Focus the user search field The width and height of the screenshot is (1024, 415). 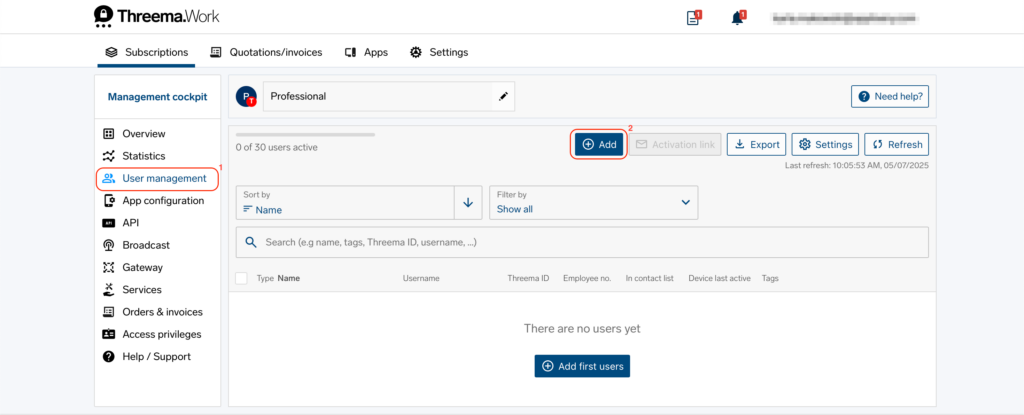582,242
